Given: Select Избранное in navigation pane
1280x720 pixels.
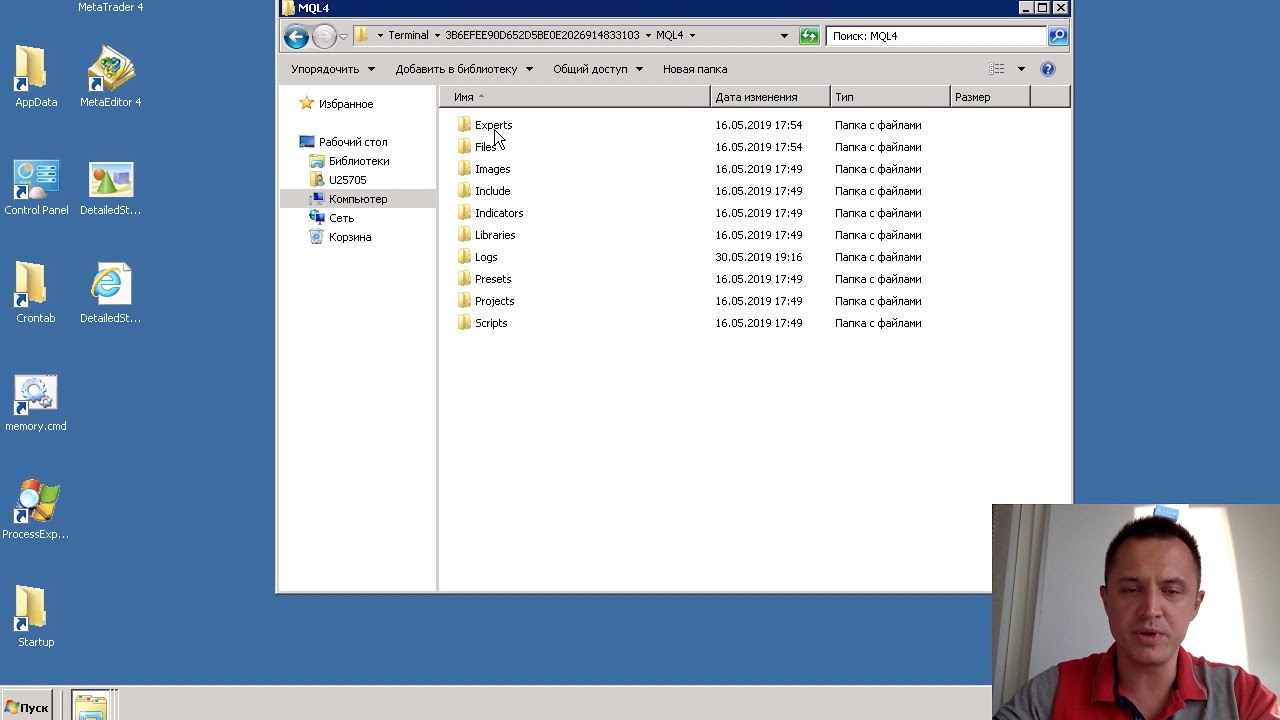Looking at the screenshot, I should tap(346, 104).
